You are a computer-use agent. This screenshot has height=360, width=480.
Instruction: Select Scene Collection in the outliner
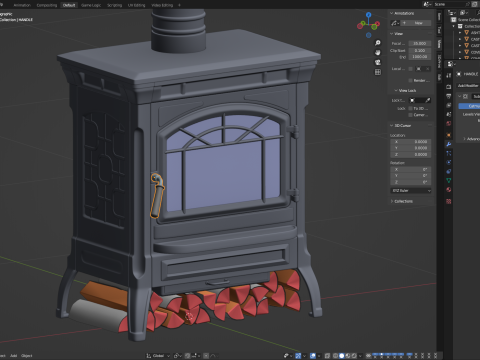468,20
